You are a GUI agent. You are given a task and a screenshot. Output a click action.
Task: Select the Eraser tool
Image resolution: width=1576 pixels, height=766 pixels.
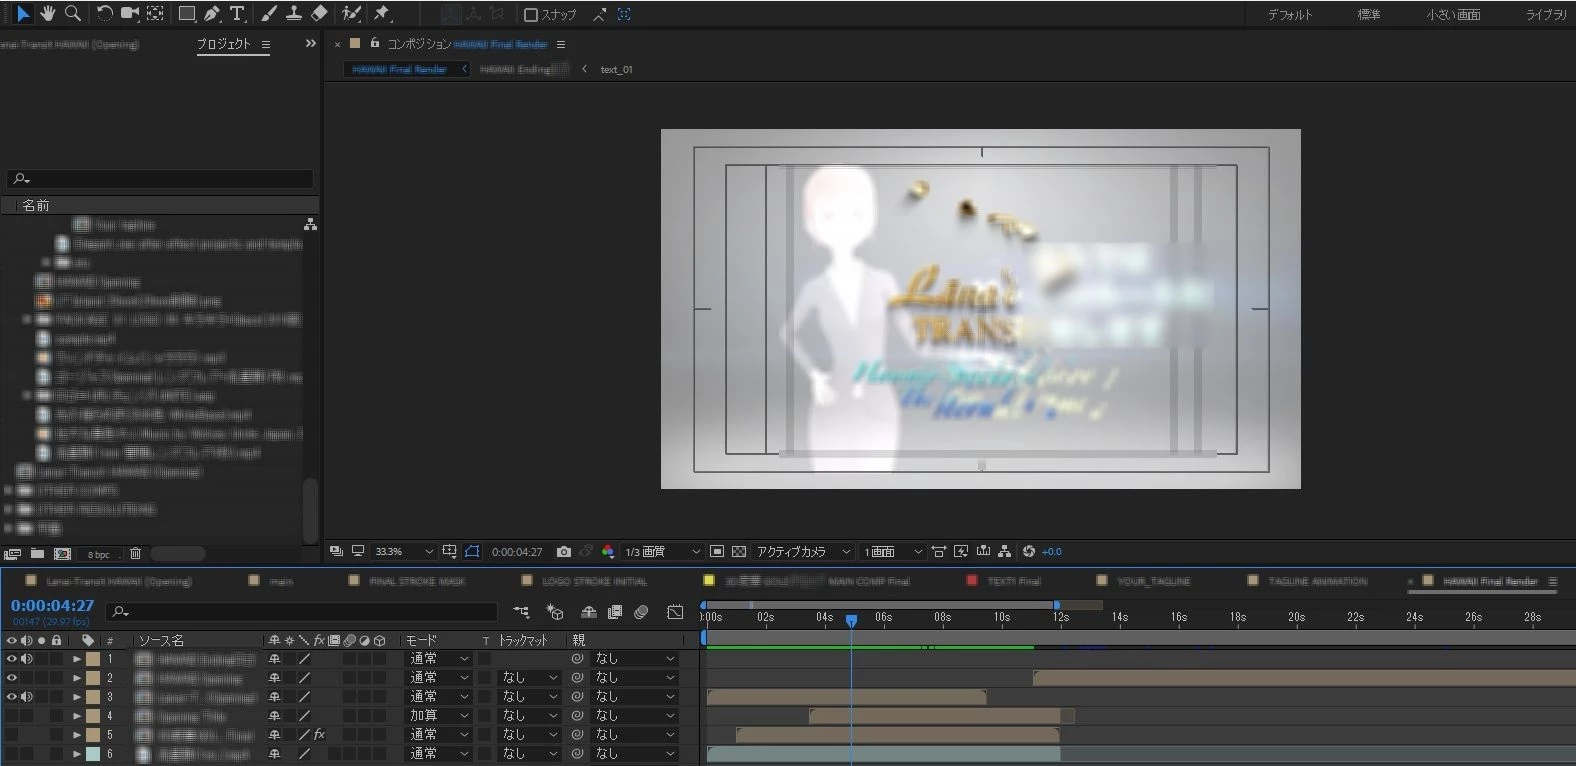(319, 13)
